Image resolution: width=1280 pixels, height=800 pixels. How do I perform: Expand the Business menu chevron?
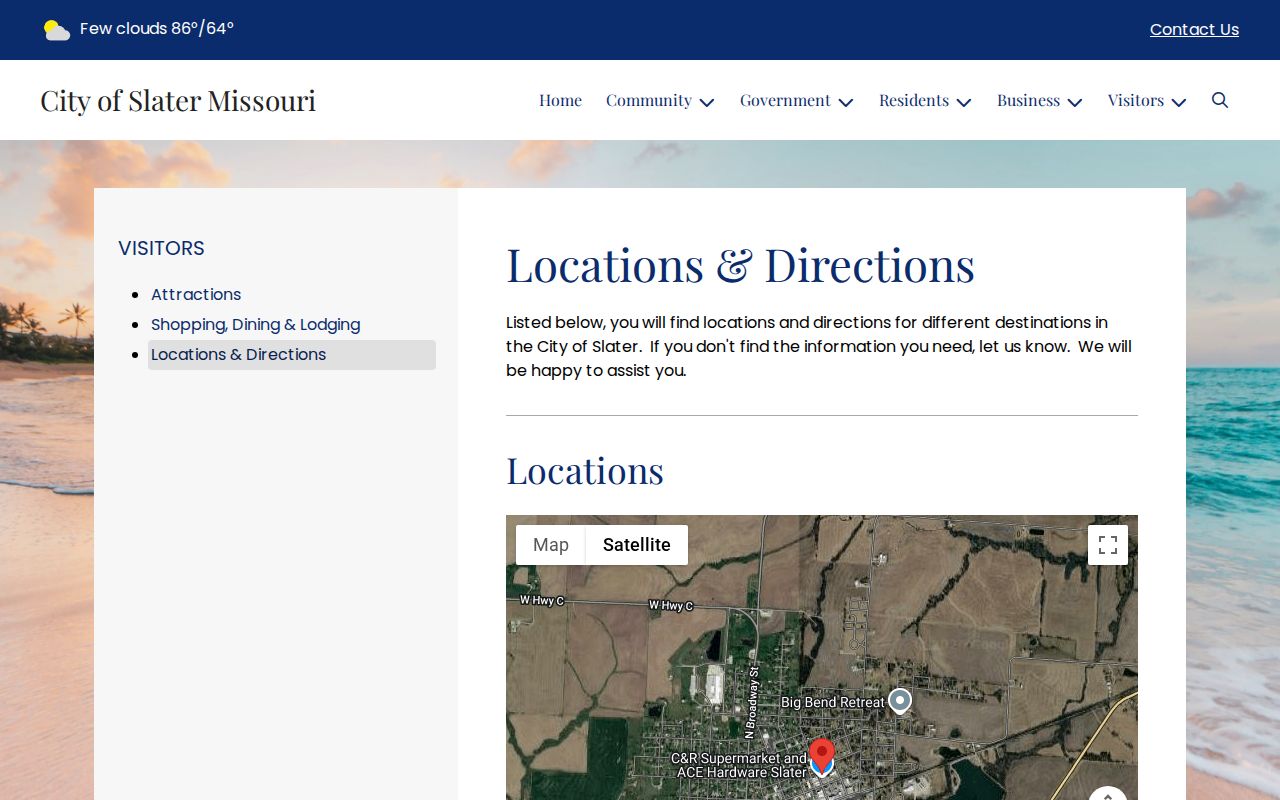pos(1075,102)
